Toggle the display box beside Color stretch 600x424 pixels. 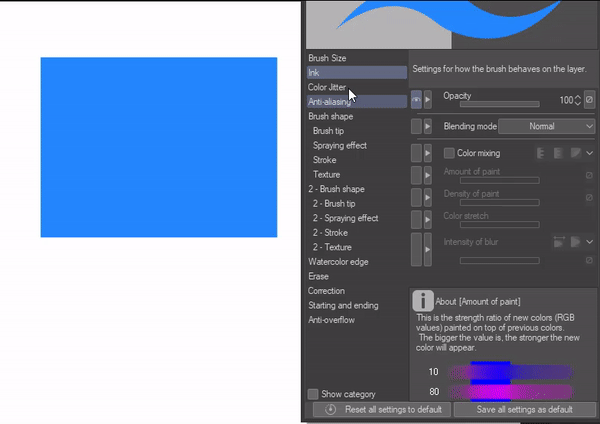416,220
